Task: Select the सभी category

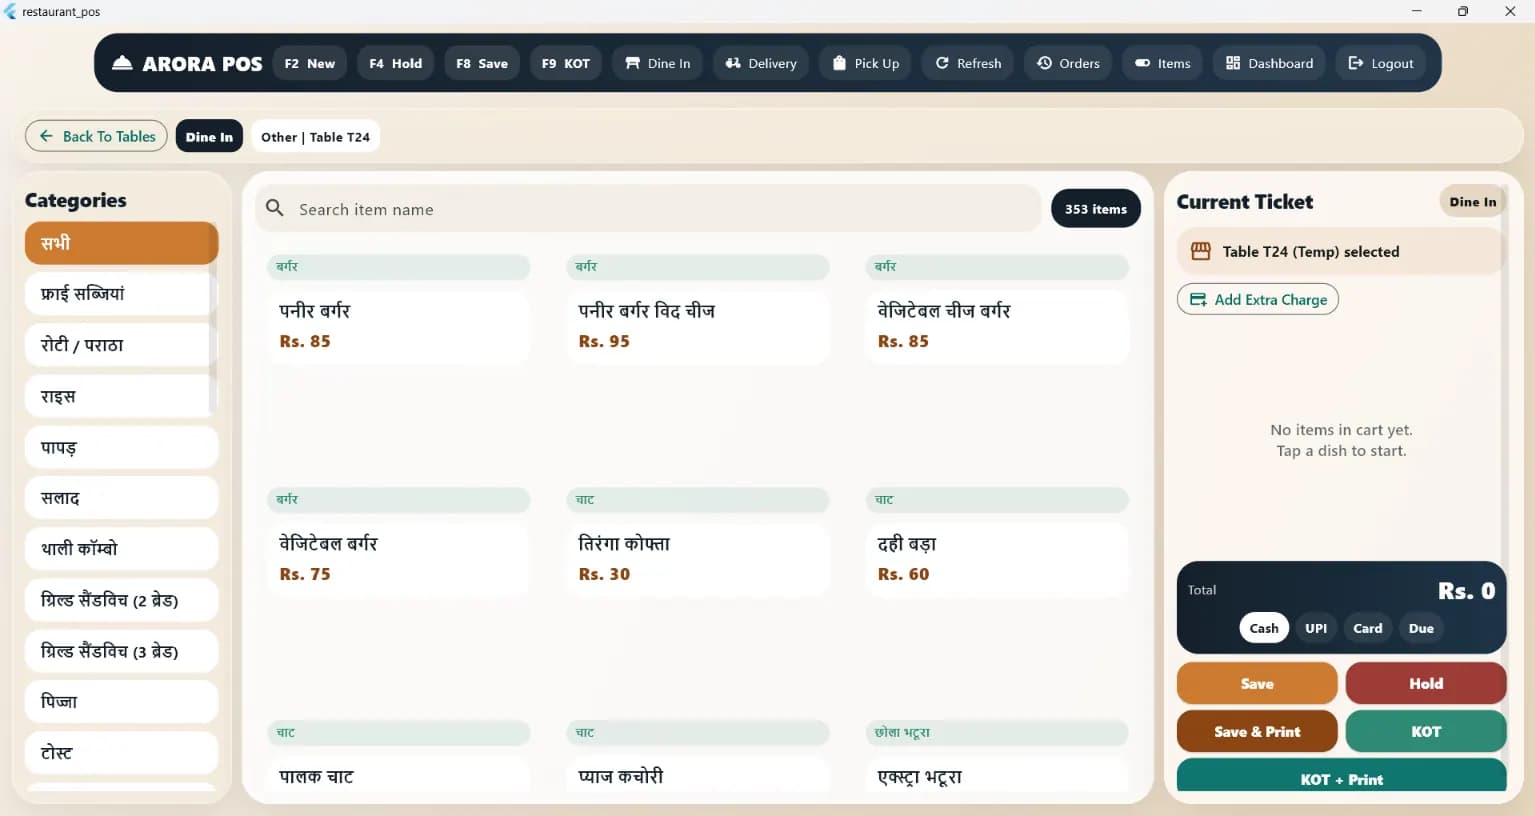Action: (121, 243)
